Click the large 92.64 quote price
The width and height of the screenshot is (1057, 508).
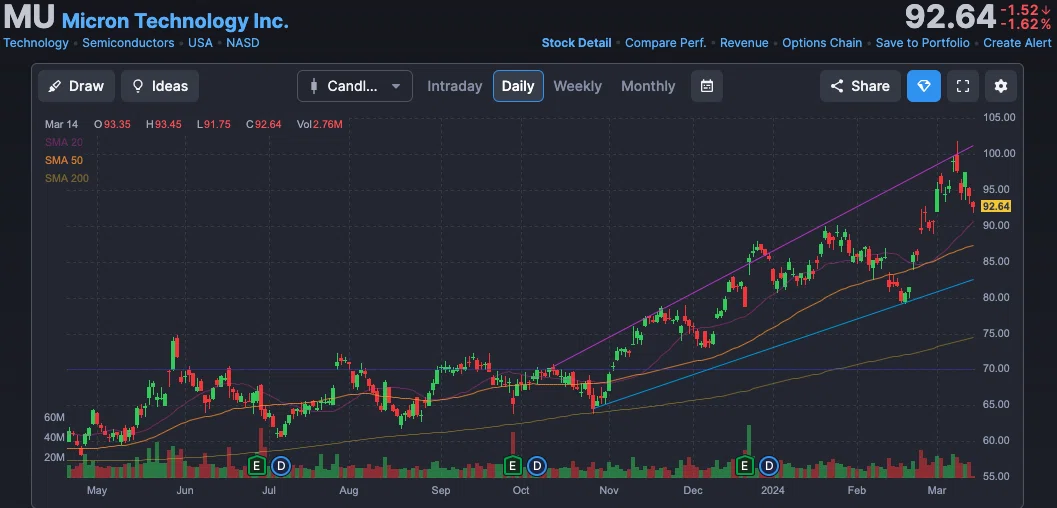950,18
